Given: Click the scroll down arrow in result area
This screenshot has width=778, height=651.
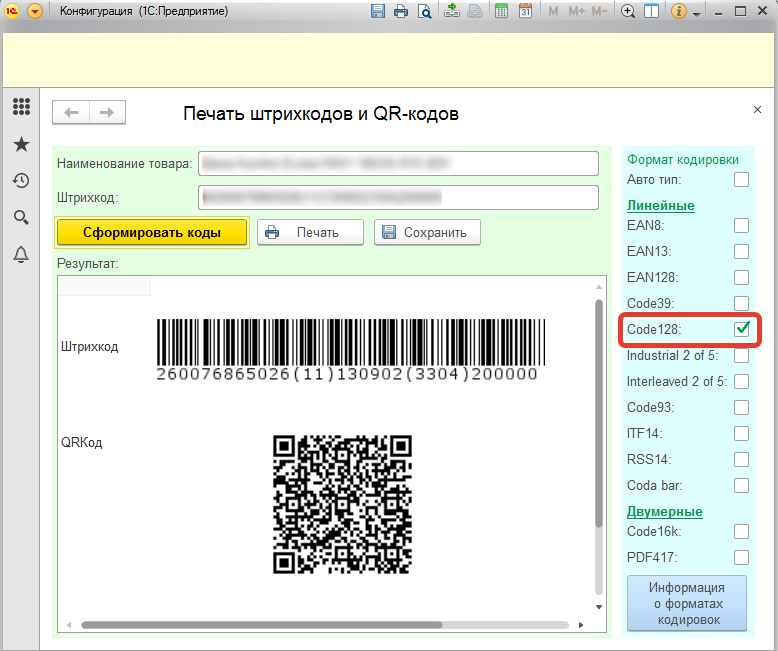Looking at the screenshot, I should 599,607.
